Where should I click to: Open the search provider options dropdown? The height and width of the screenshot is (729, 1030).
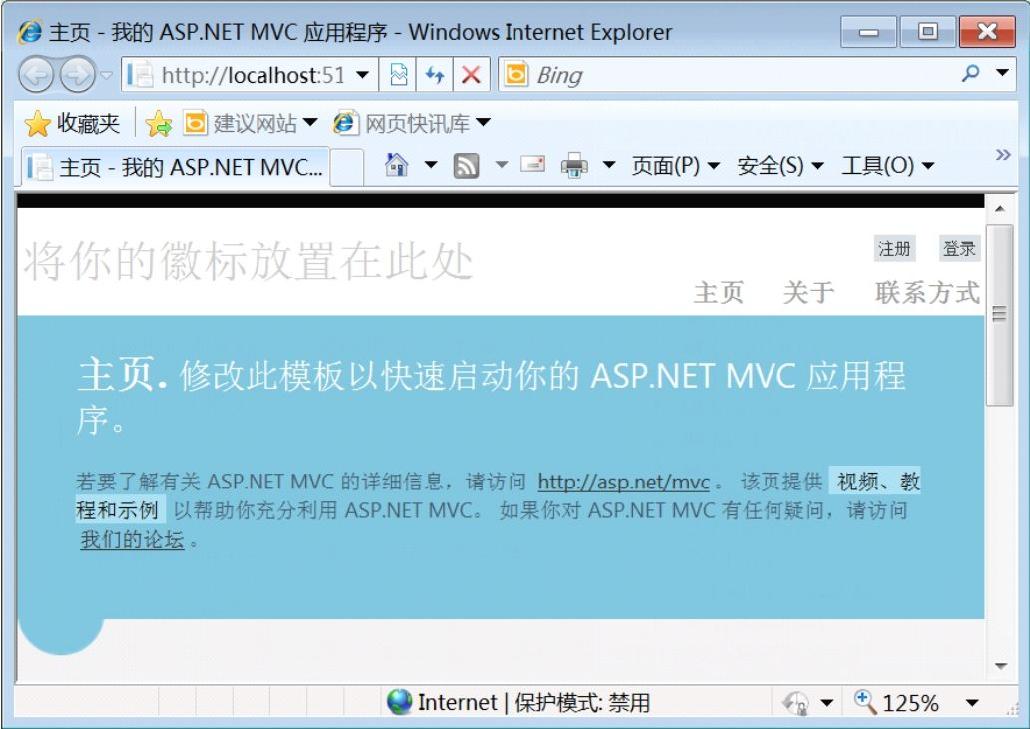coord(1002,73)
